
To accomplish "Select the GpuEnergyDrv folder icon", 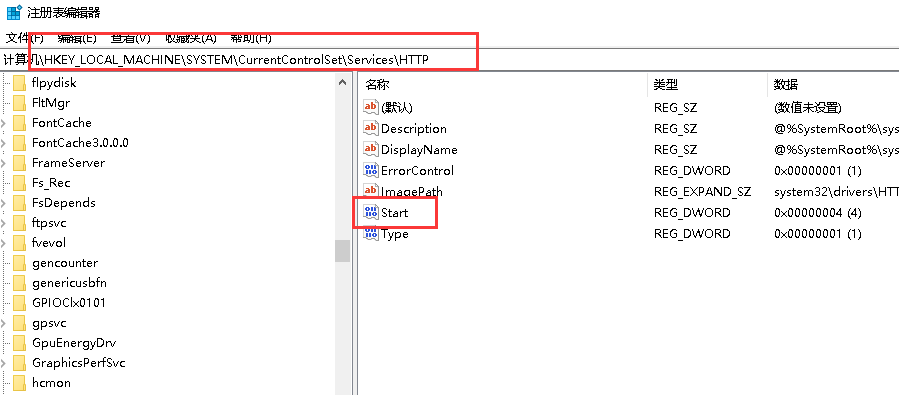I will (19, 343).
